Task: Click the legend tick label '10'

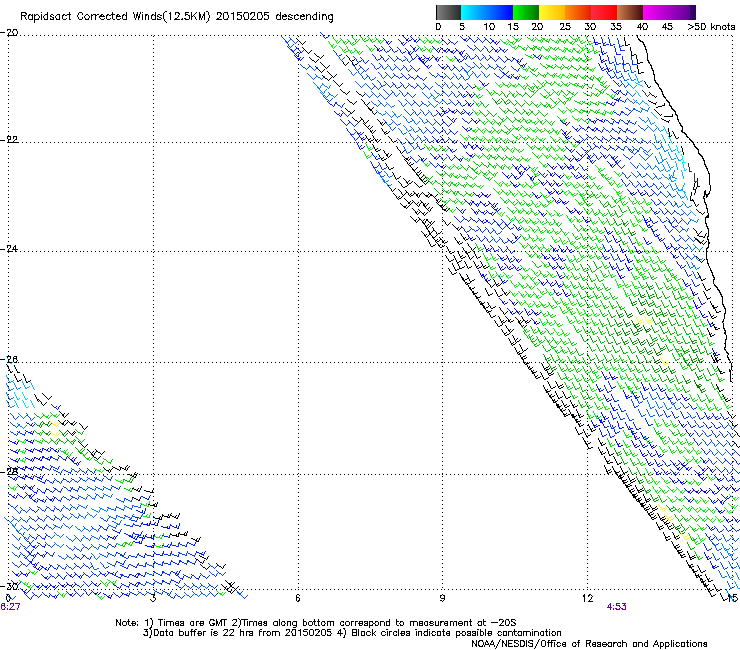Action: coord(489,27)
